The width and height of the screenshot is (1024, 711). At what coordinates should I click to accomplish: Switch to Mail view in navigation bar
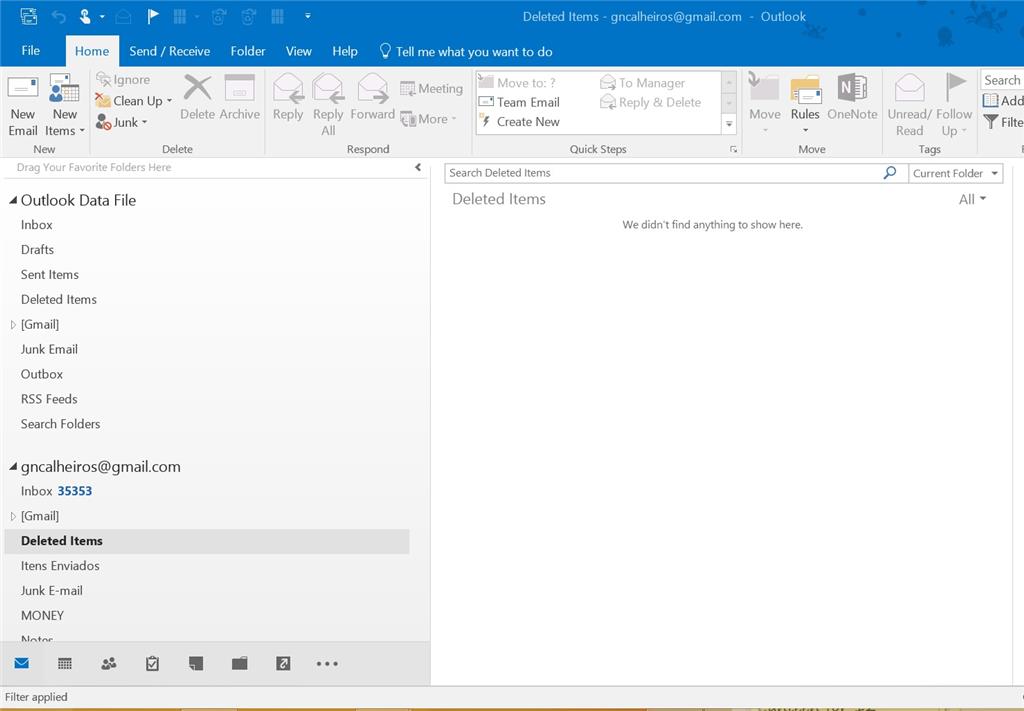tap(22, 663)
